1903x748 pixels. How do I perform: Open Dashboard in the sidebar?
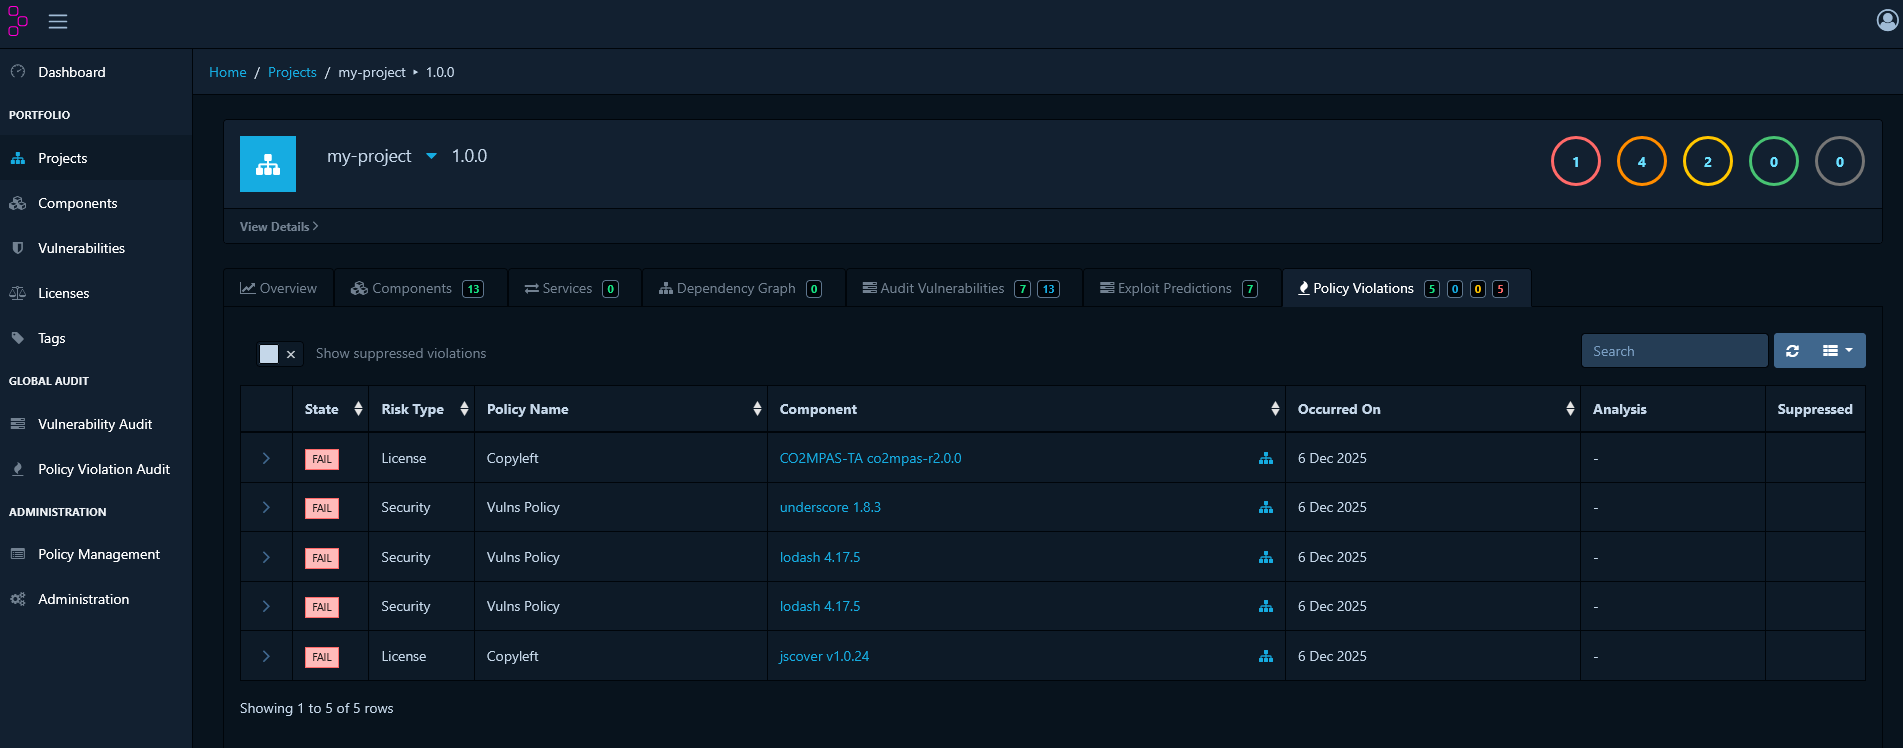[96, 72]
